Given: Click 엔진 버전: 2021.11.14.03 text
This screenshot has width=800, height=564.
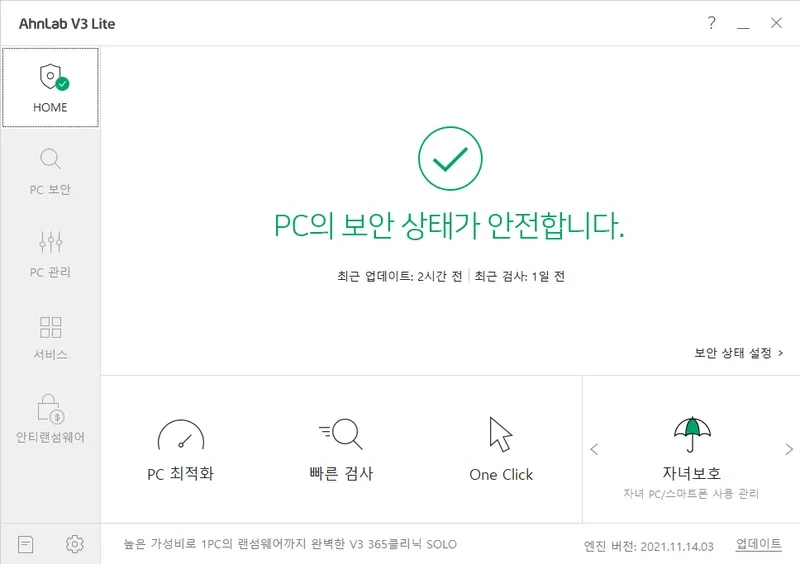Looking at the screenshot, I should 648,546.
